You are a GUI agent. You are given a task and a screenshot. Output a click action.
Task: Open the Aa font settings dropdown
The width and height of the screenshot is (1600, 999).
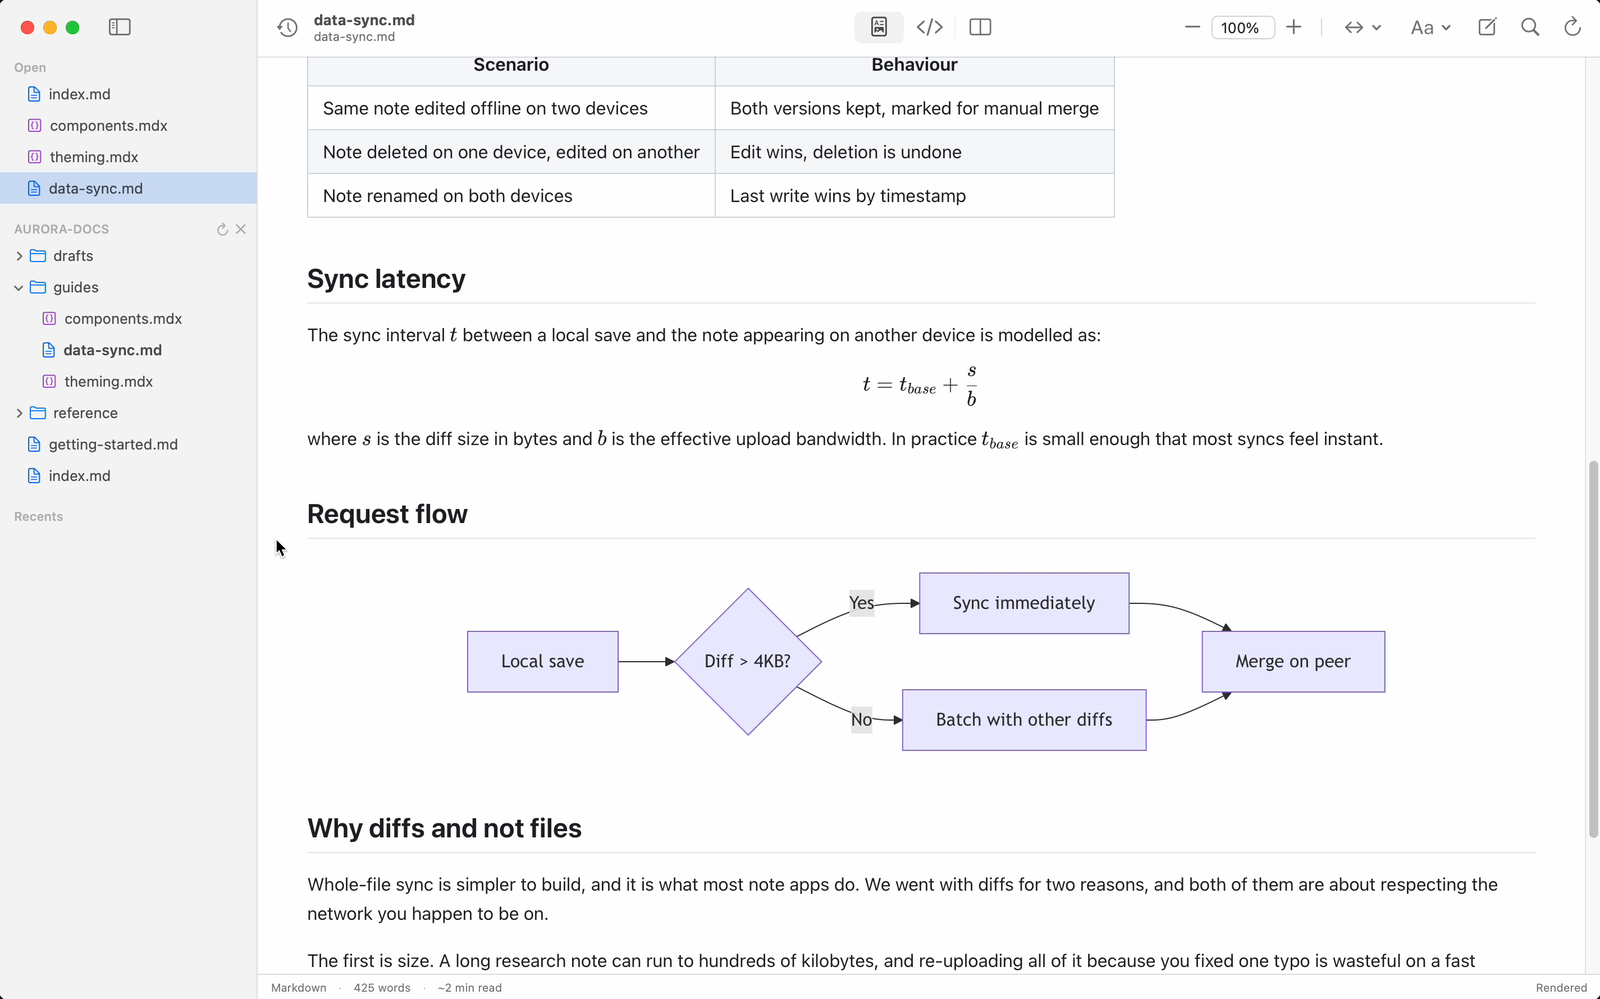pyautogui.click(x=1430, y=27)
